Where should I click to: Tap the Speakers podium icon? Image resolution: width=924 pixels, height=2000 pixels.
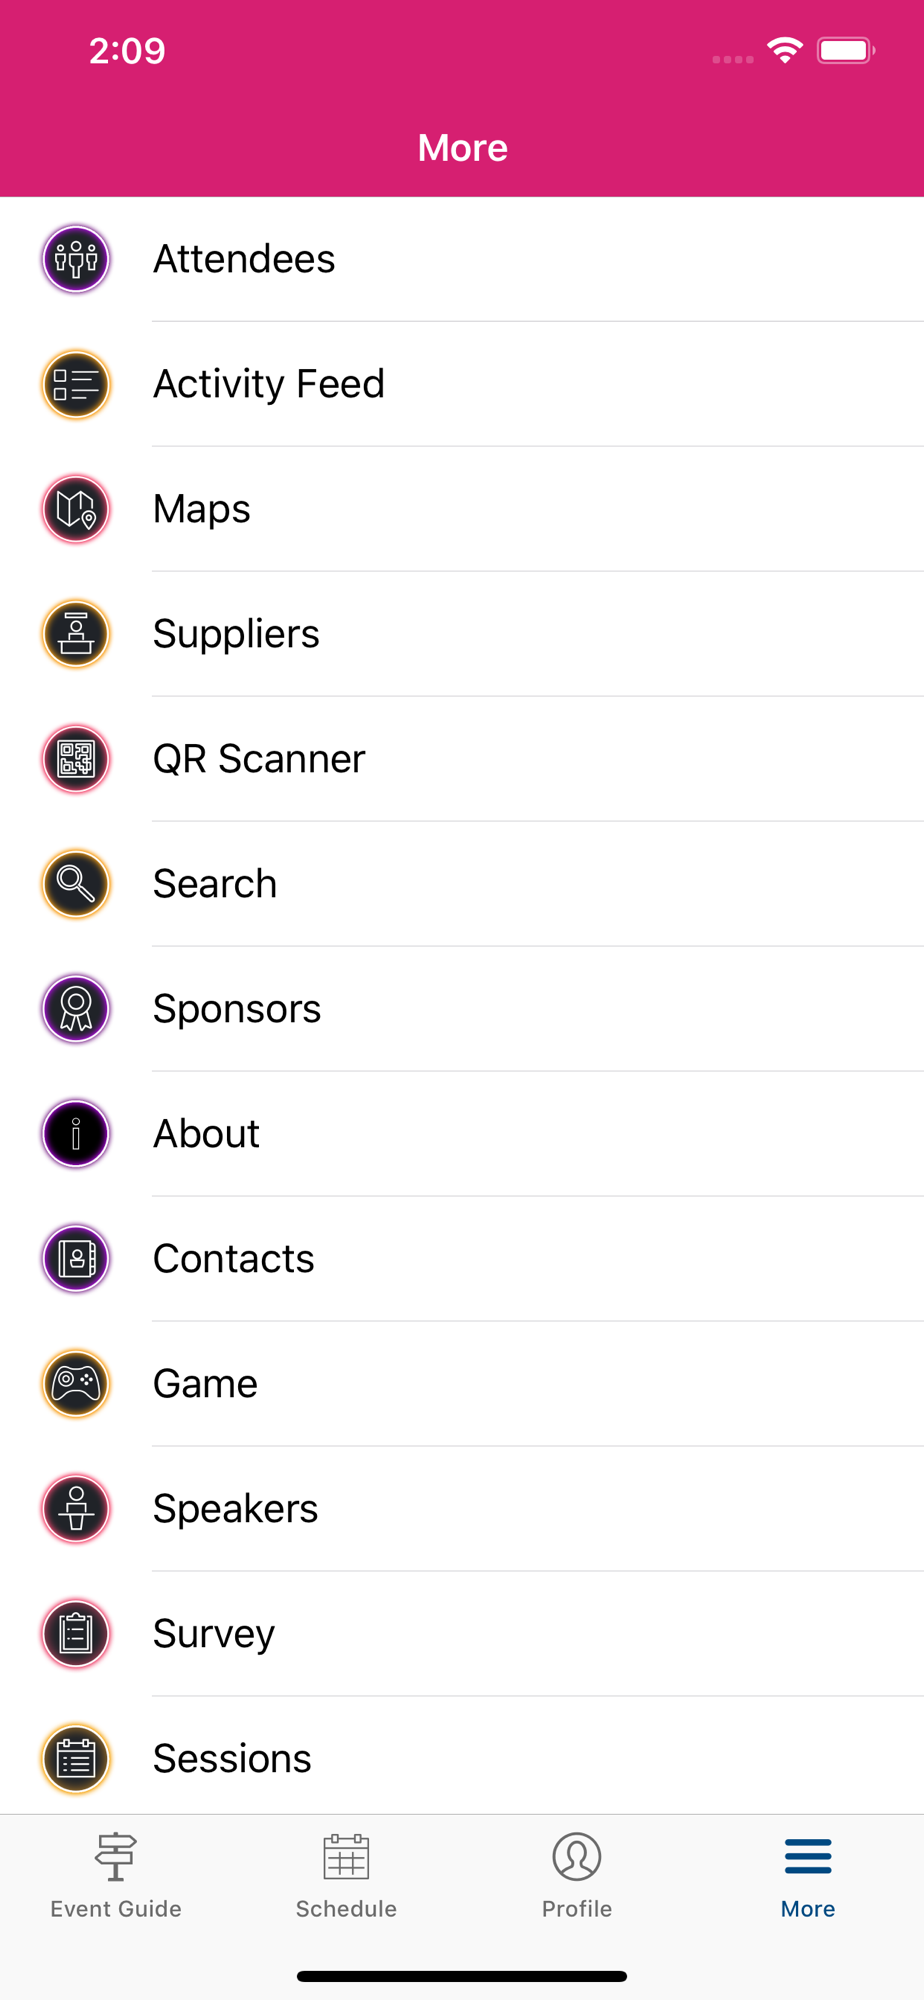click(76, 1509)
